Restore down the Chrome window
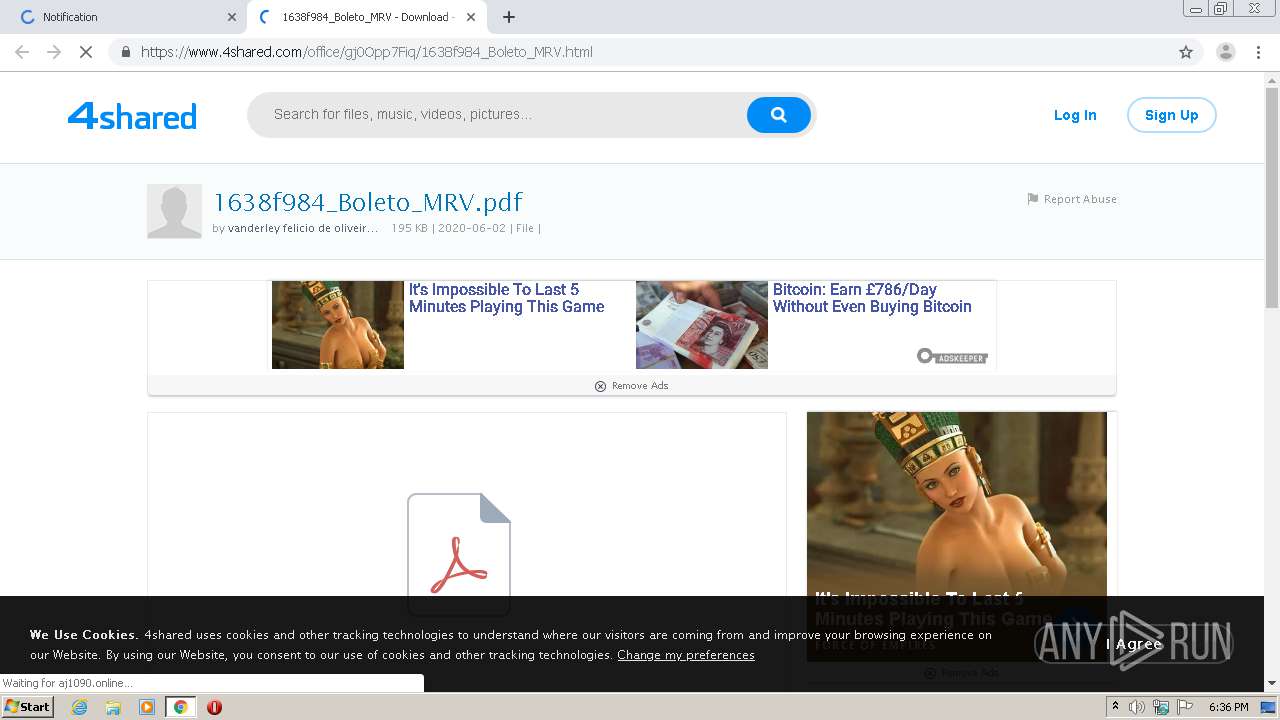The width and height of the screenshot is (1280, 720). (1221, 9)
